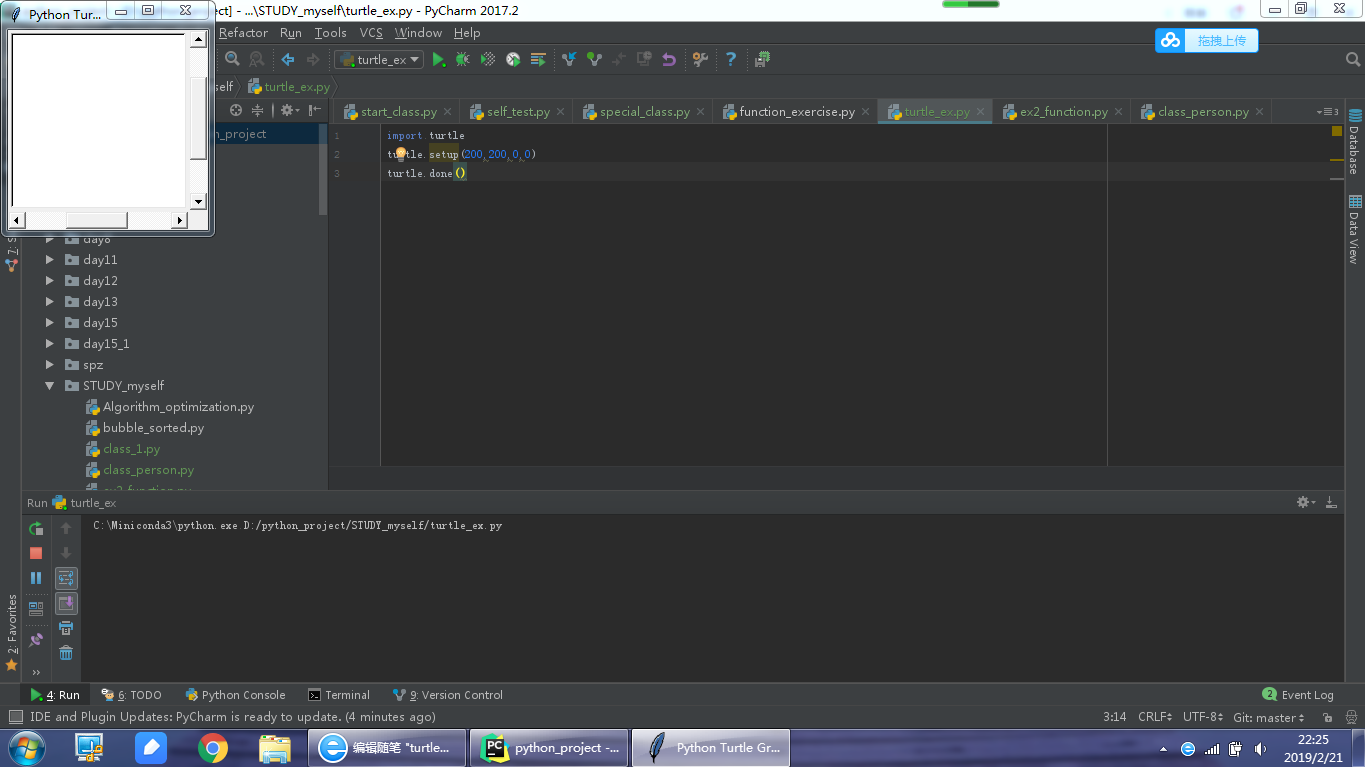The width and height of the screenshot is (1365, 767).
Task: Run turtle_ex with coverage icon
Action: point(488,60)
